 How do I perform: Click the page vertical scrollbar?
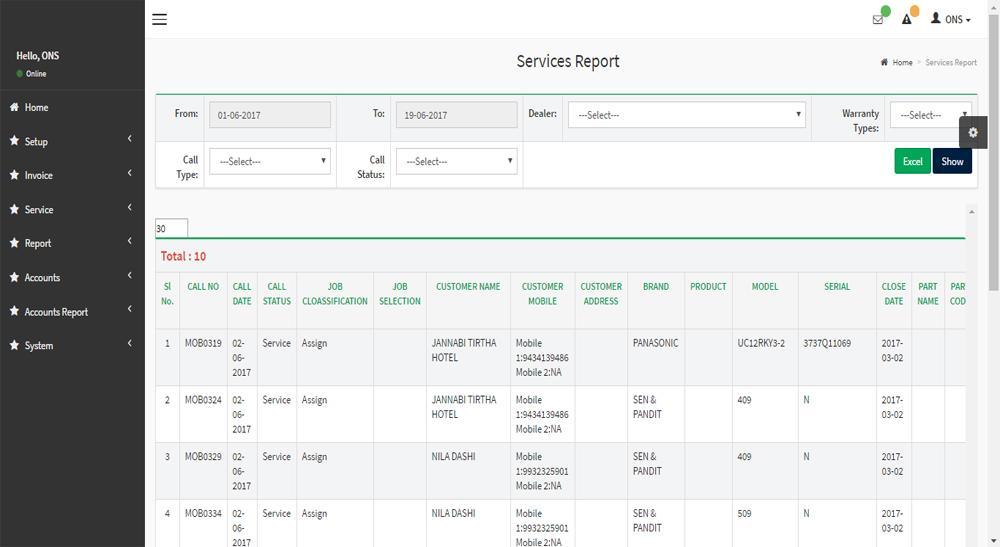pos(994,153)
